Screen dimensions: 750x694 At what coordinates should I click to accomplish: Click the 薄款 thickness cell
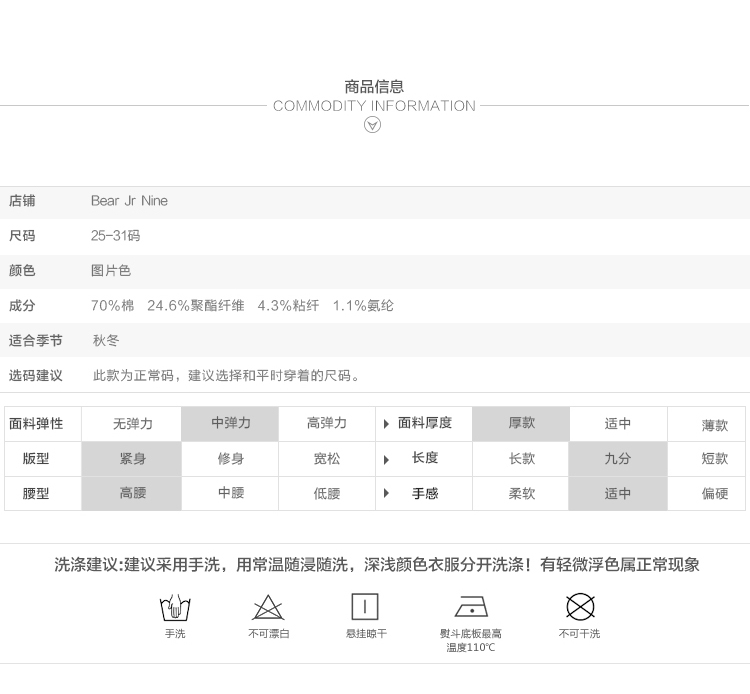click(x=714, y=425)
